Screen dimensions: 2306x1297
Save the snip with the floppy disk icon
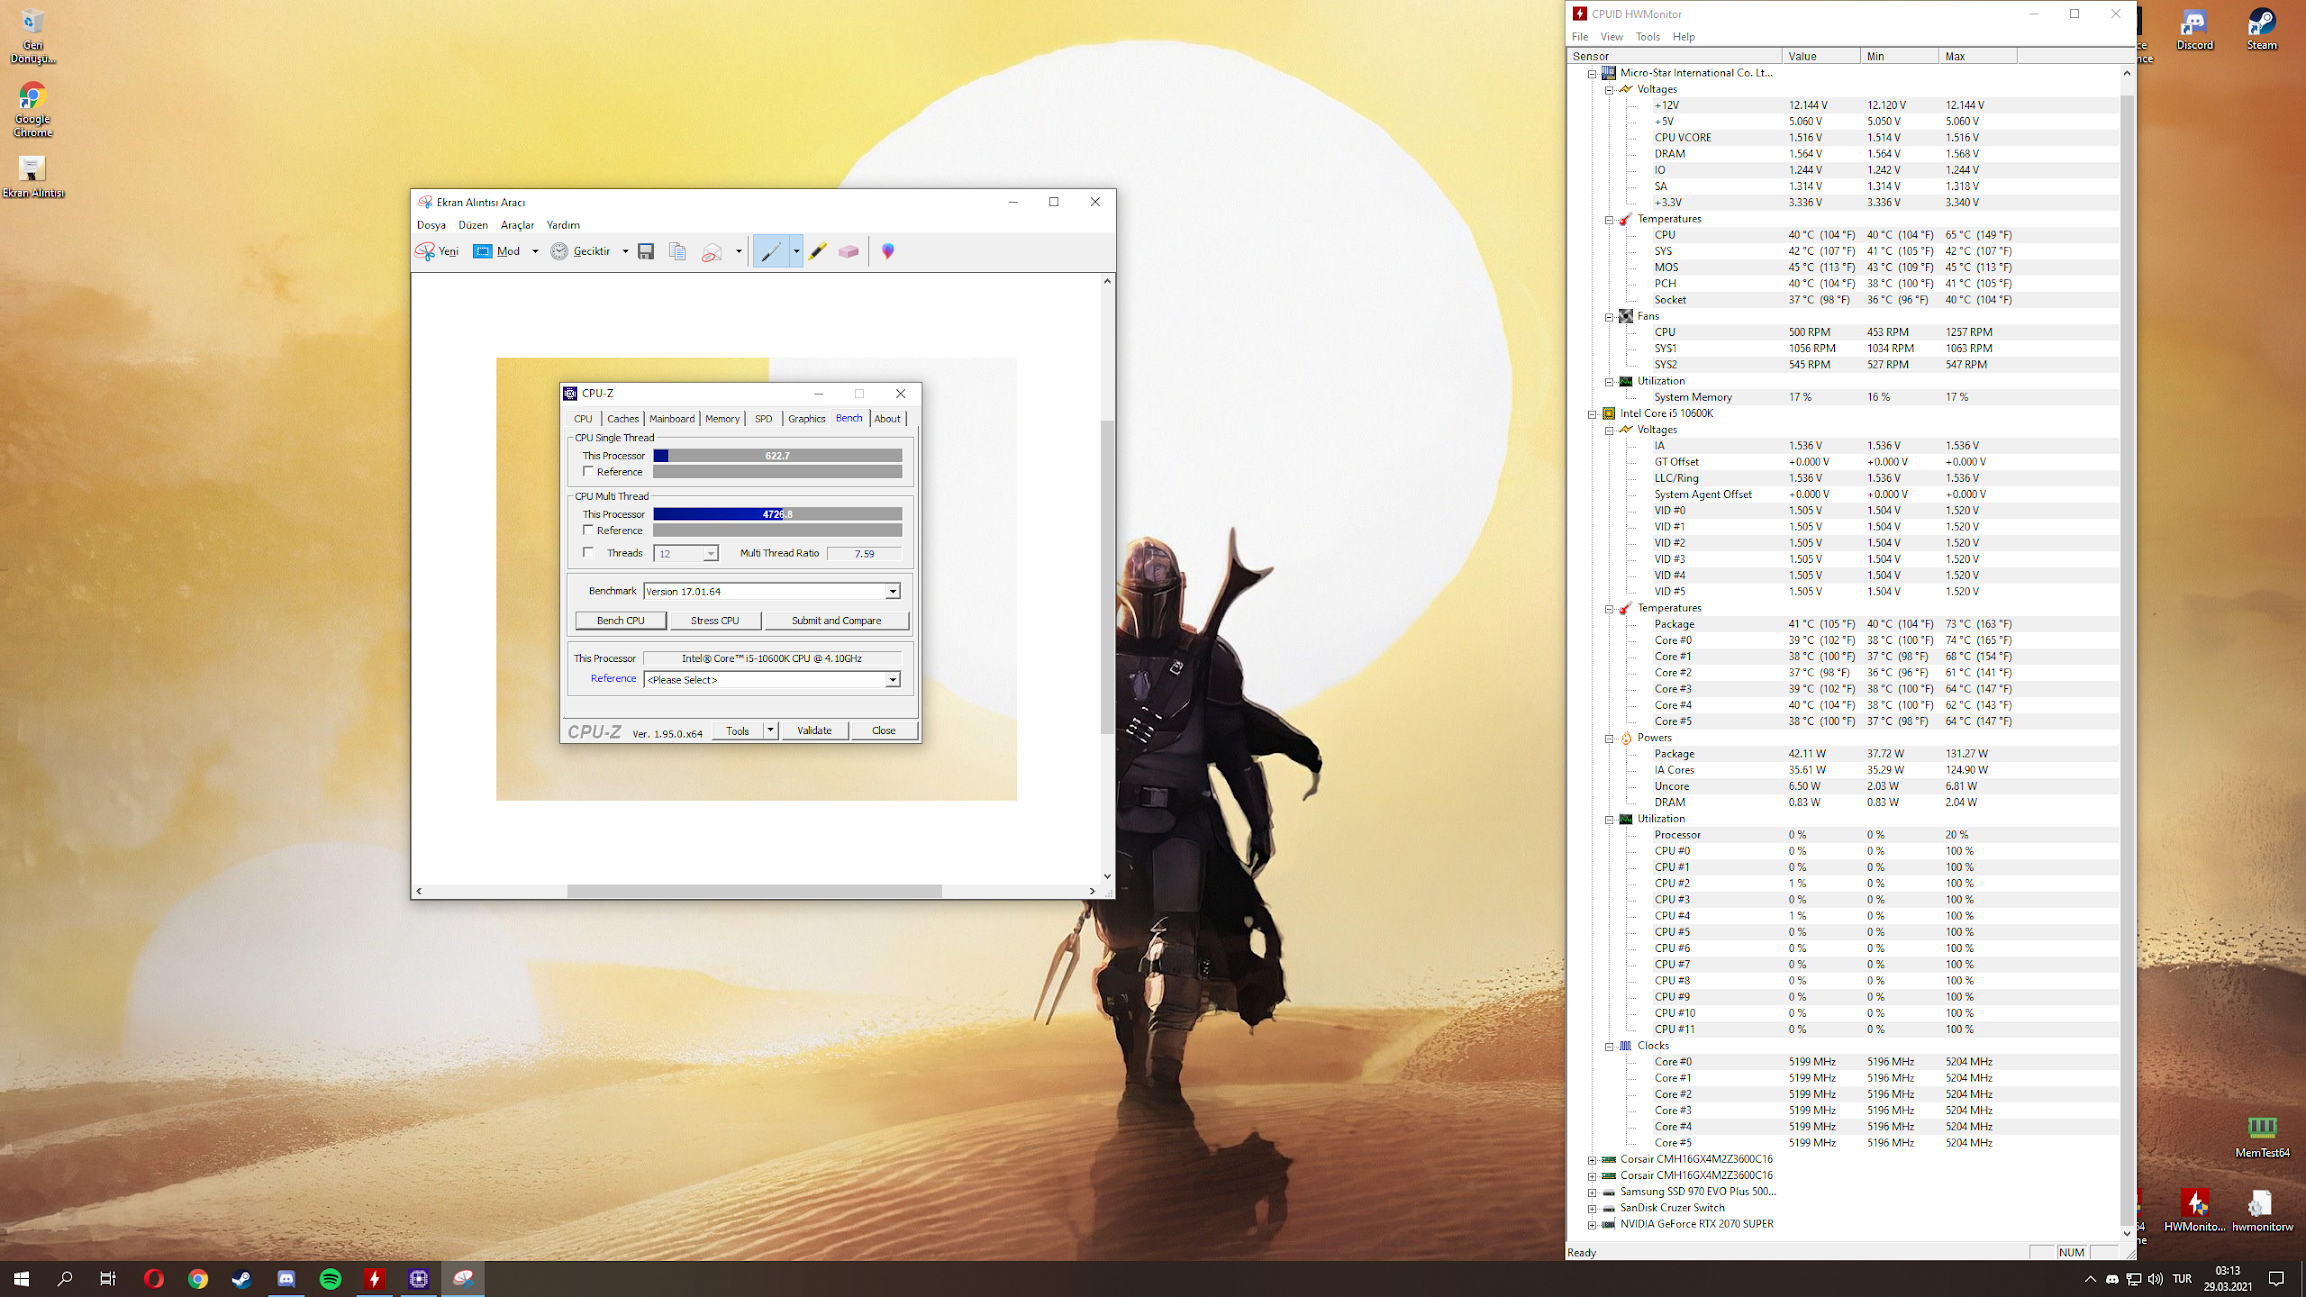pyautogui.click(x=646, y=251)
